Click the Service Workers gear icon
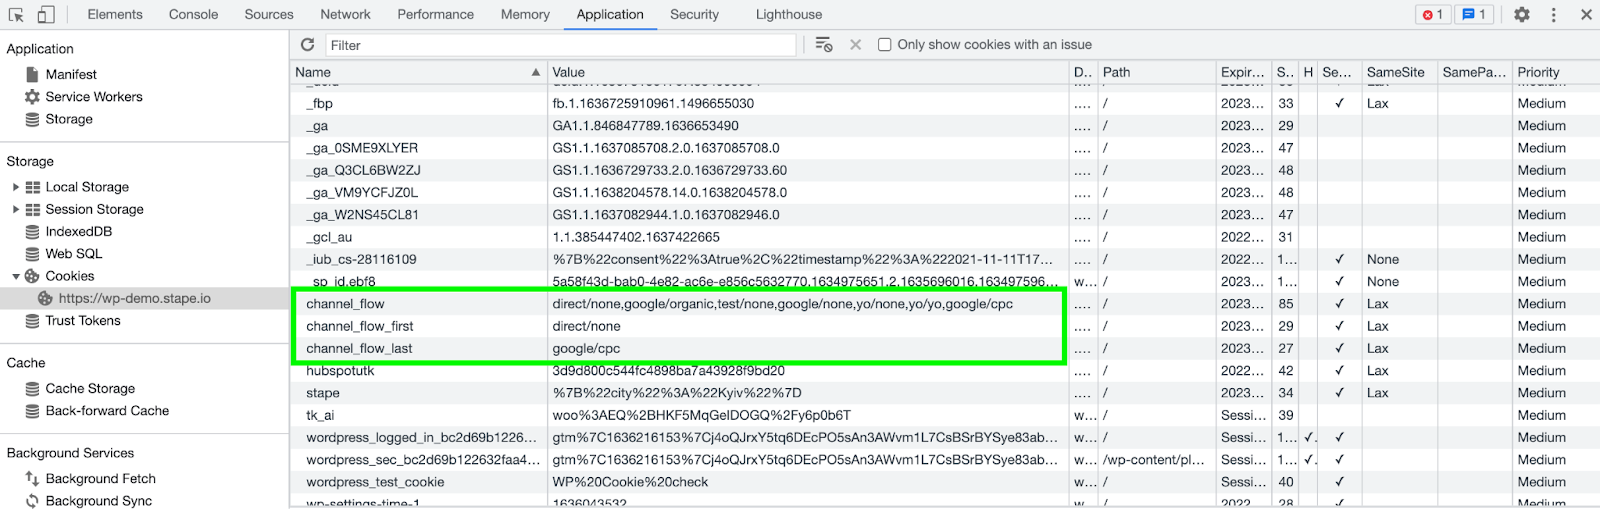The height and width of the screenshot is (509, 1600). [x=32, y=96]
